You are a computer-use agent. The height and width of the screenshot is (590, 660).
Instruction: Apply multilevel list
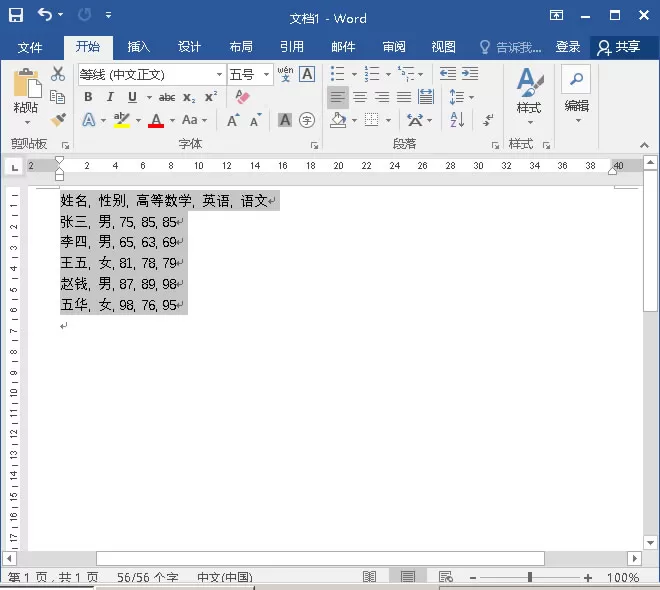(406, 74)
